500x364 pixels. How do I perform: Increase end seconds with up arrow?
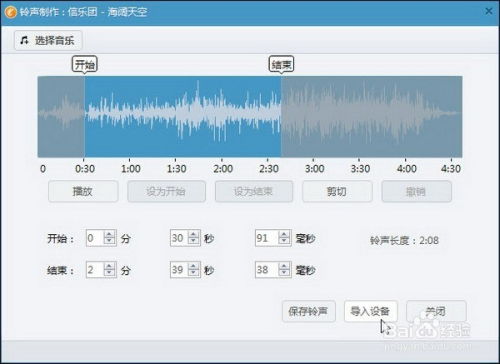click(194, 266)
